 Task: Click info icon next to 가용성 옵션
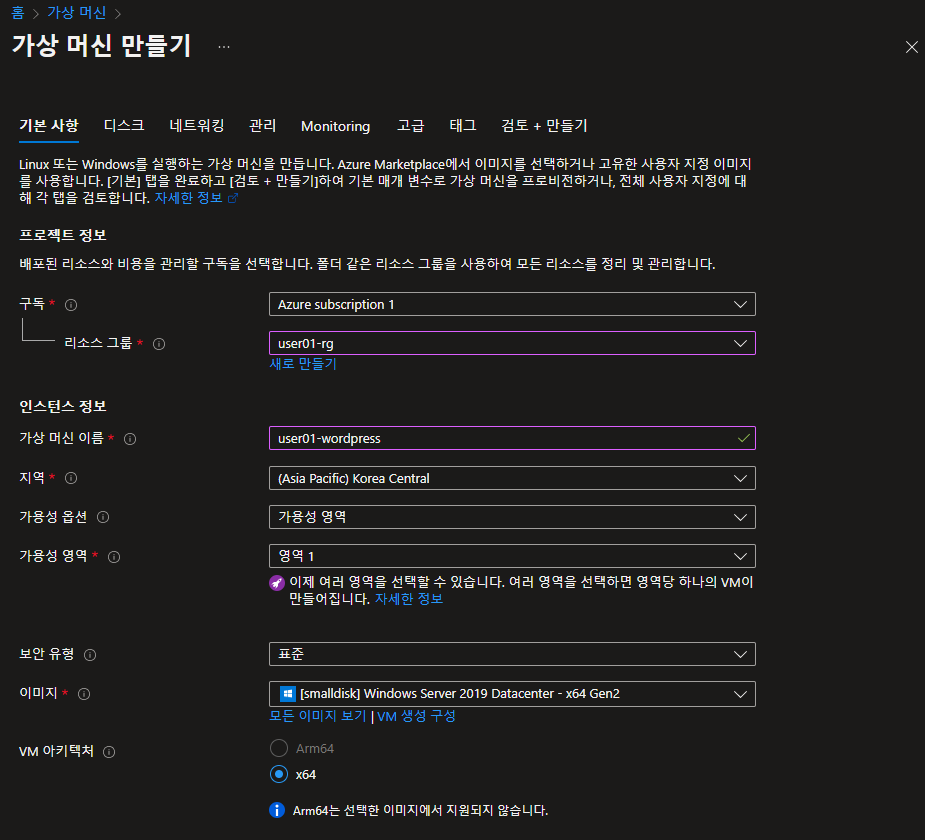pos(103,517)
